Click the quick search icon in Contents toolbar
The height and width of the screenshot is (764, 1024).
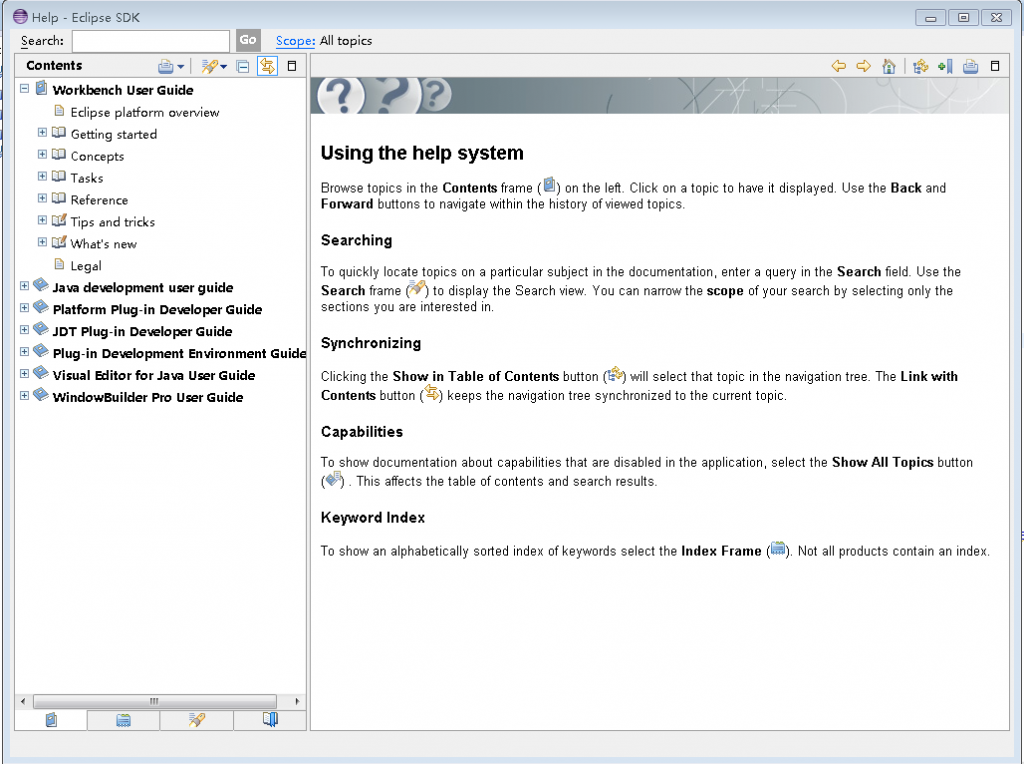pyautogui.click(x=209, y=66)
